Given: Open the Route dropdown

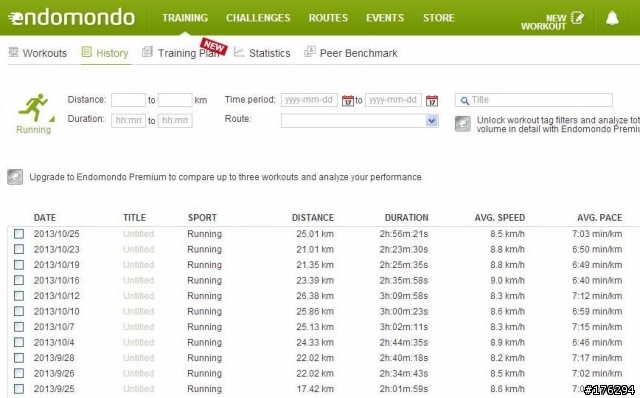Looking at the screenshot, I should (360, 121).
